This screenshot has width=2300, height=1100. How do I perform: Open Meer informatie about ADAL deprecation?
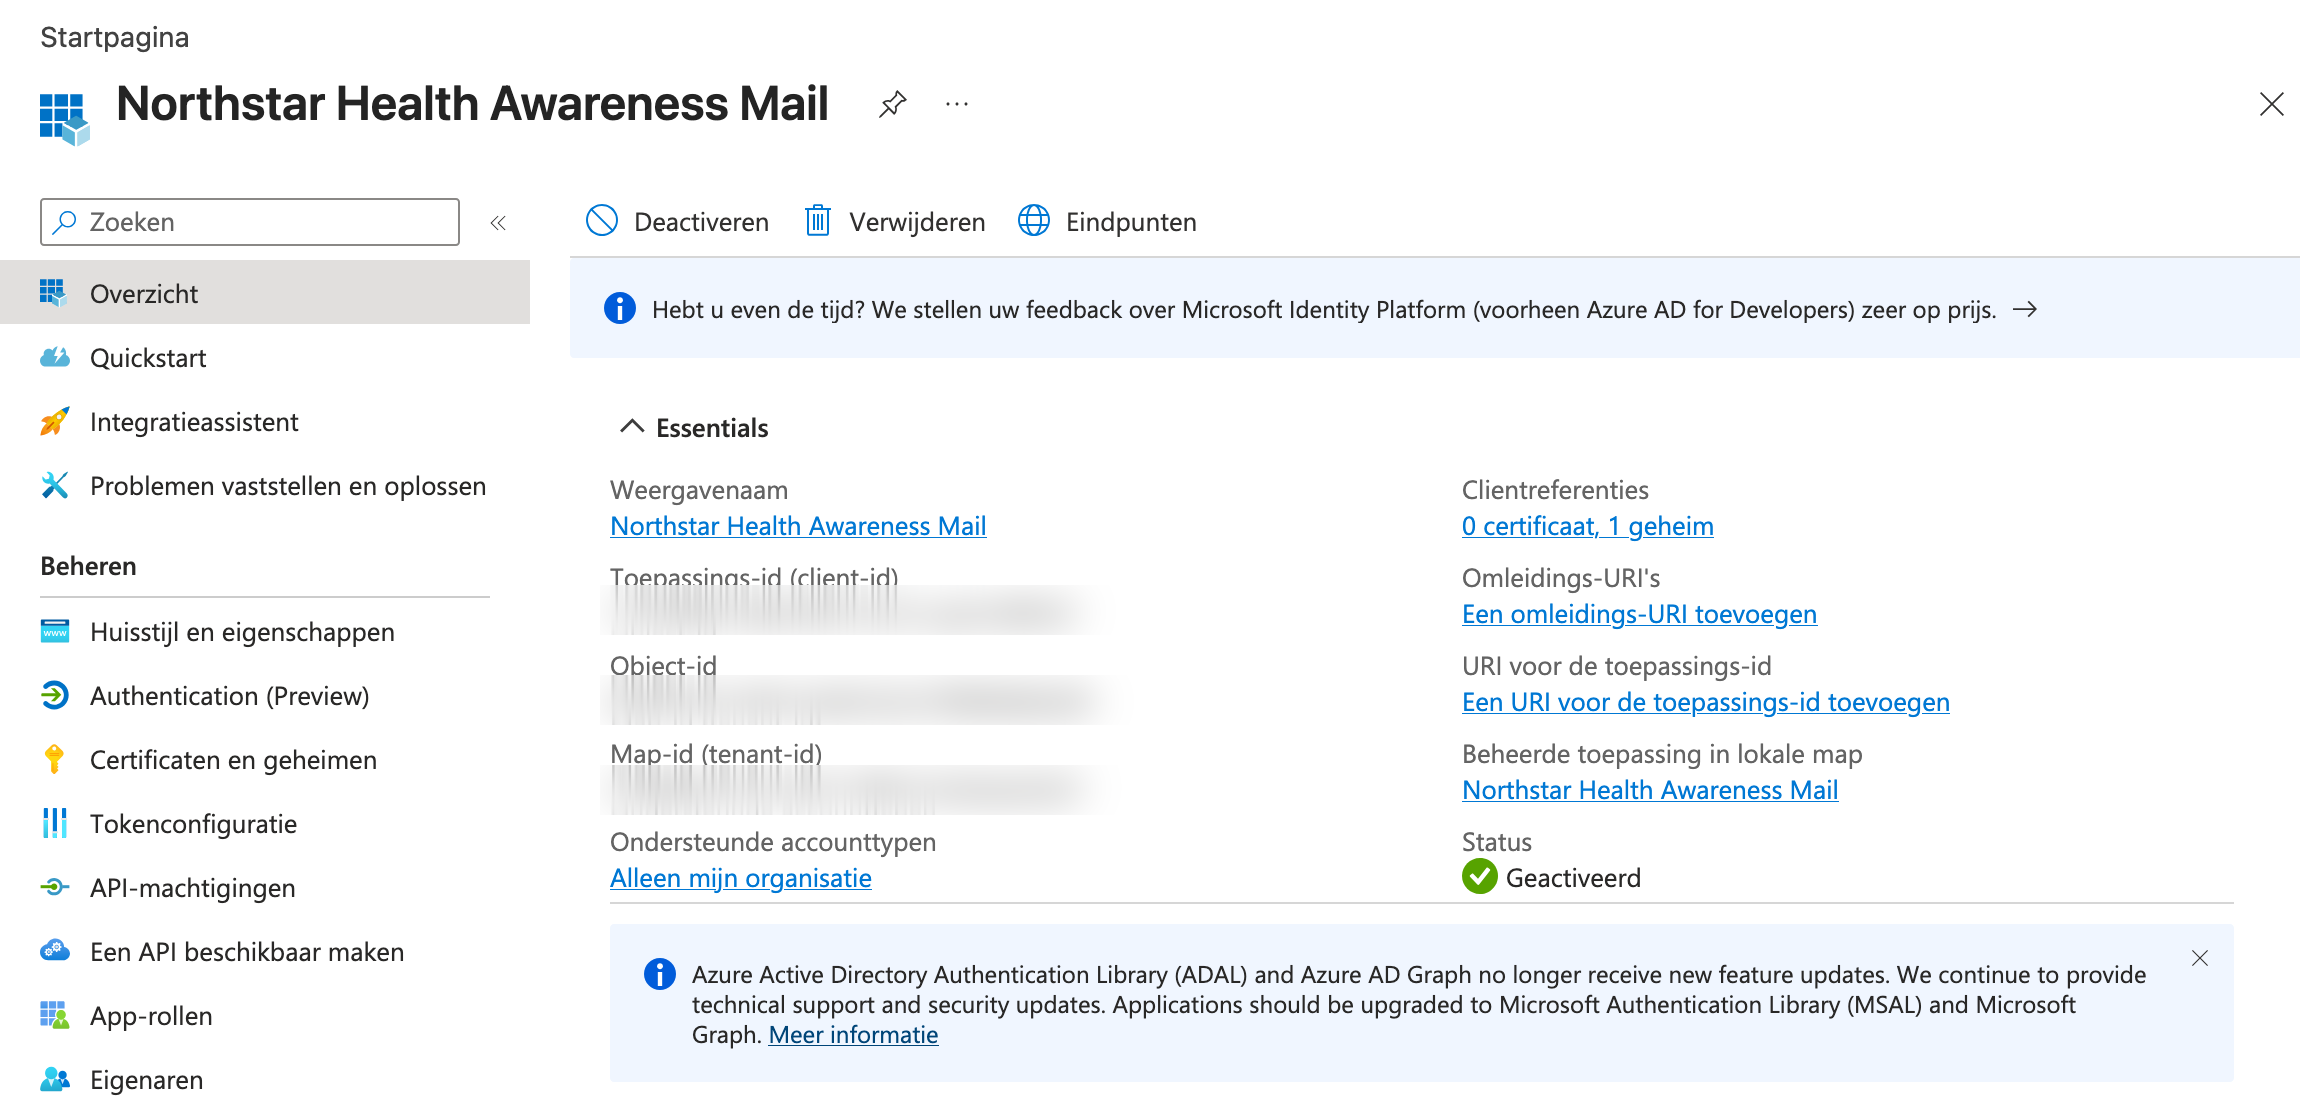(x=853, y=1035)
